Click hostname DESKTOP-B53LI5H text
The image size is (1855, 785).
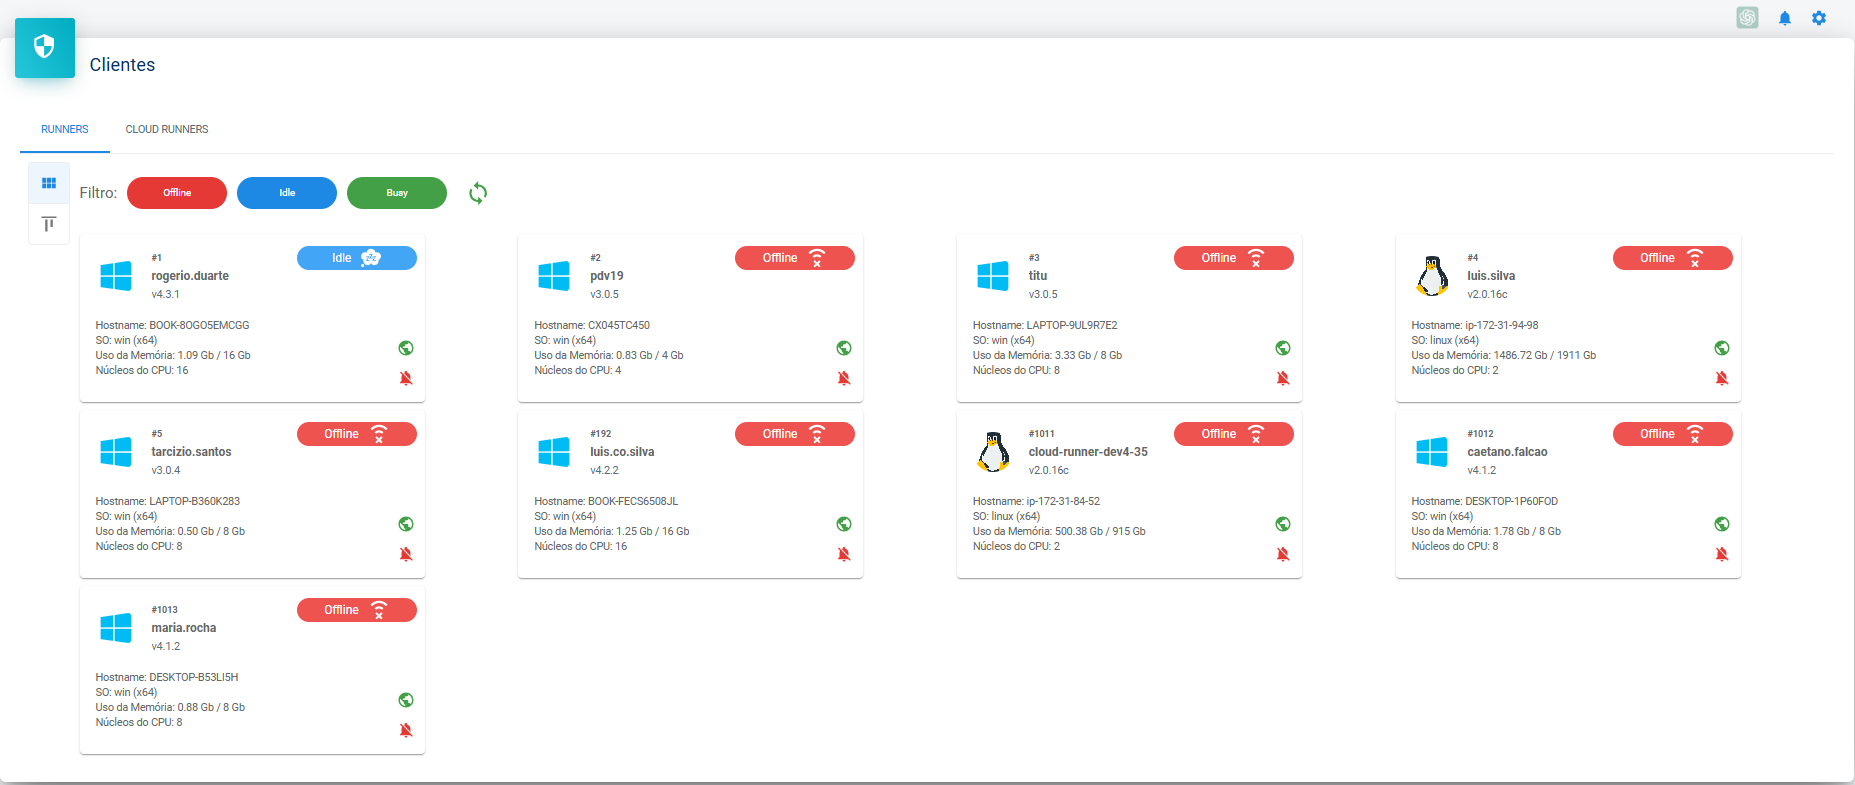click(x=194, y=677)
